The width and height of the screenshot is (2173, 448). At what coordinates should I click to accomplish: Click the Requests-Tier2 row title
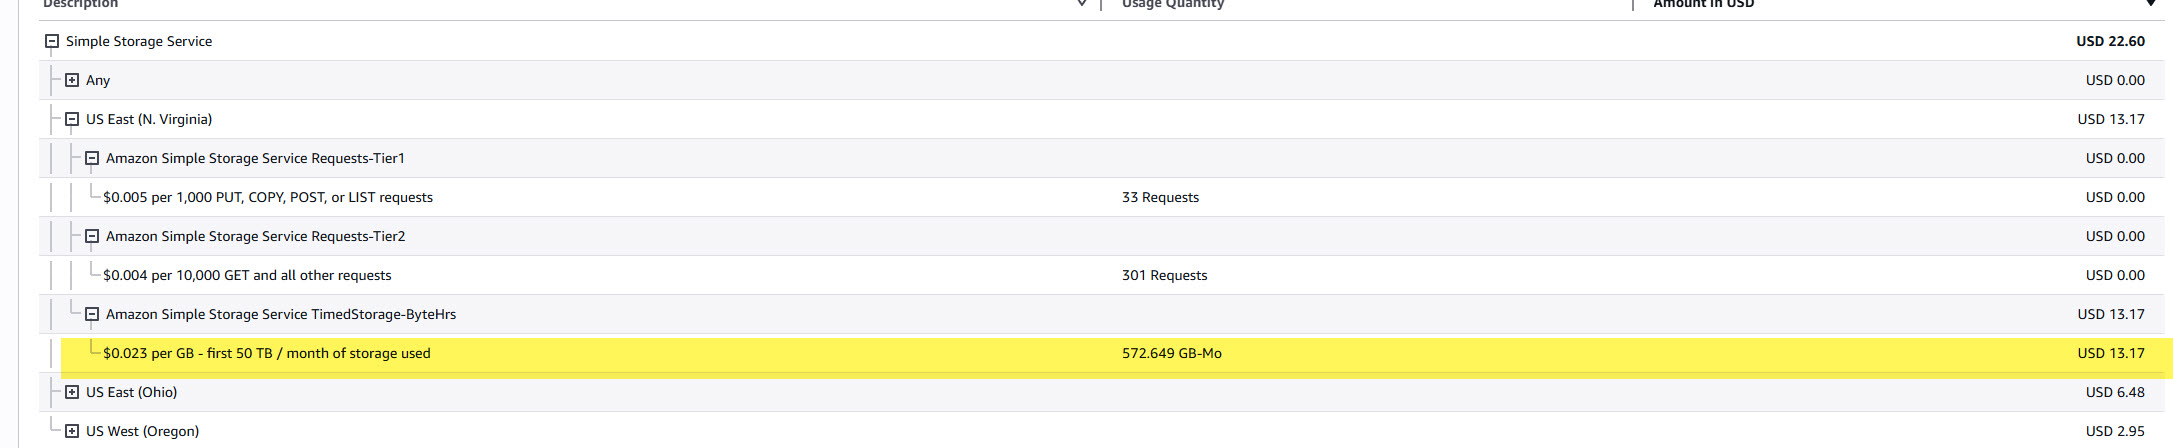(256, 236)
